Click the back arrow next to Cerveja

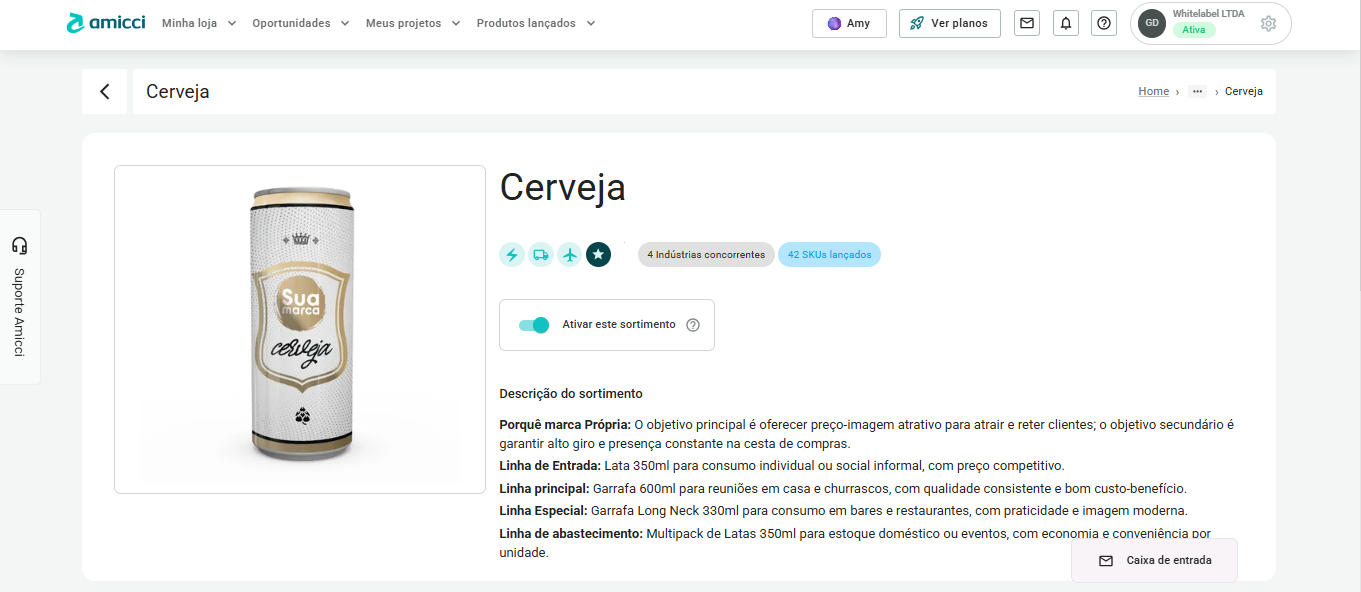pyautogui.click(x=105, y=92)
